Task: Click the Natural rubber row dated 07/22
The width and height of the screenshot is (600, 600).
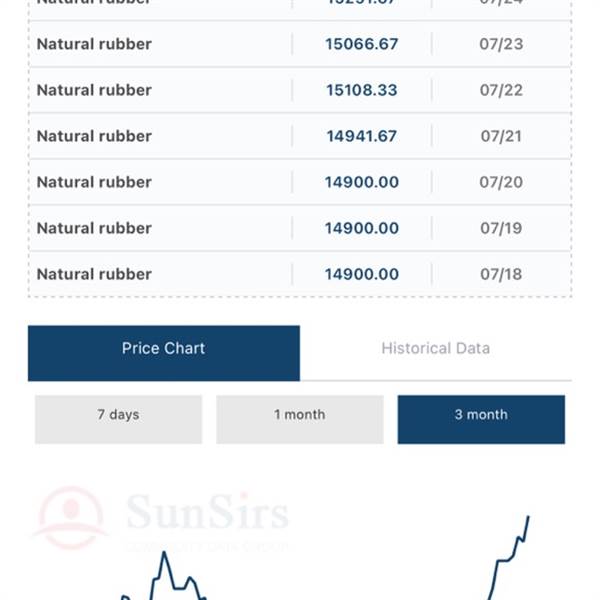Action: (300, 90)
